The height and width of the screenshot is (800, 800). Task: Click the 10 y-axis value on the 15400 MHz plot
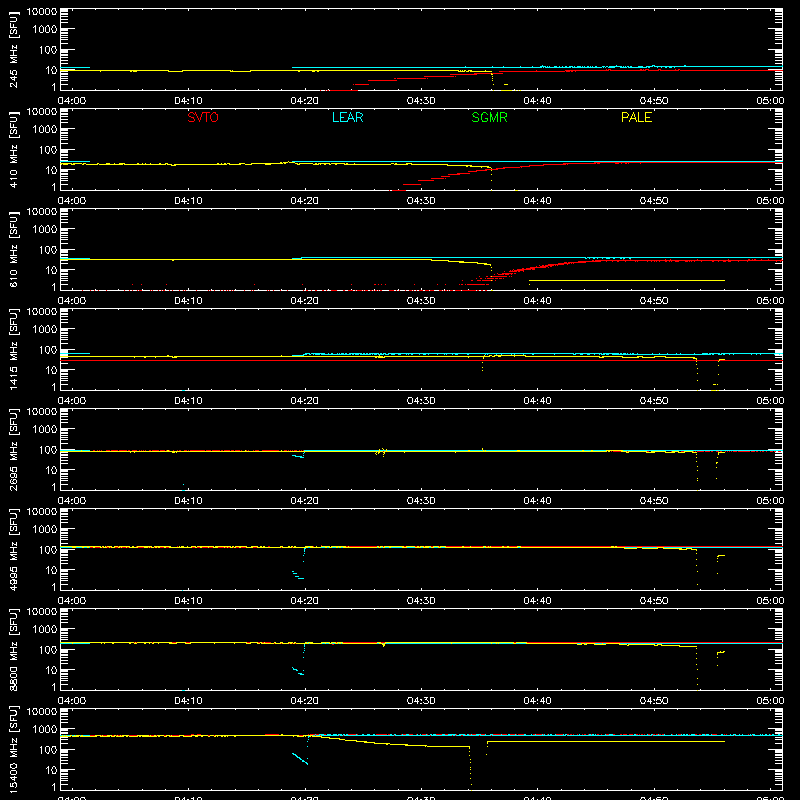pyautogui.click(x=51, y=770)
